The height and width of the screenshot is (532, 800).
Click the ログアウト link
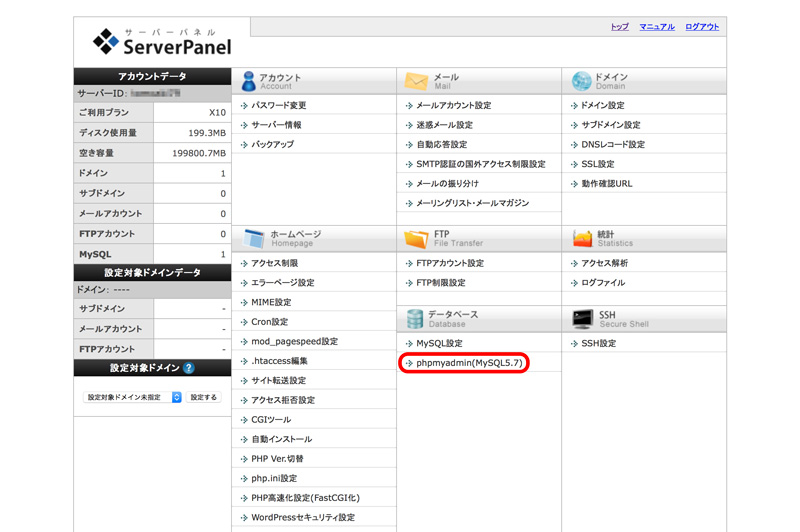pyautogui.click(x=702, y=27)
